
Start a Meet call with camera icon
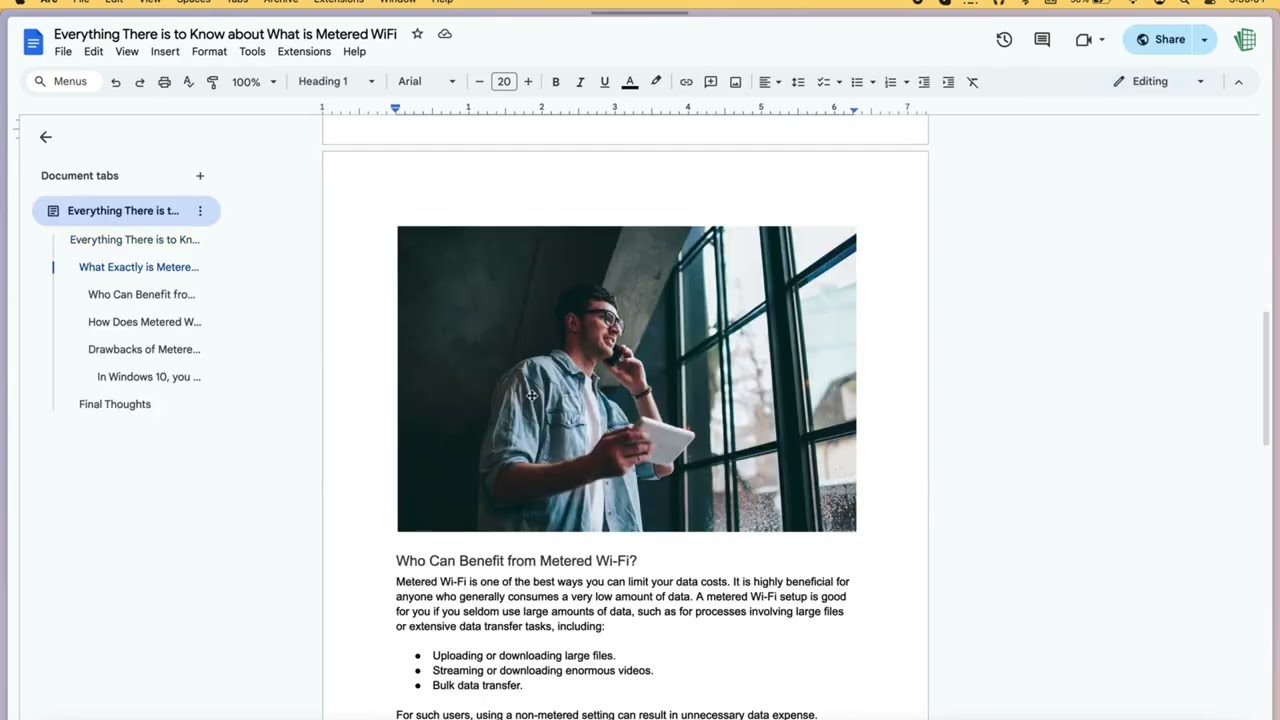point(1084,40)
